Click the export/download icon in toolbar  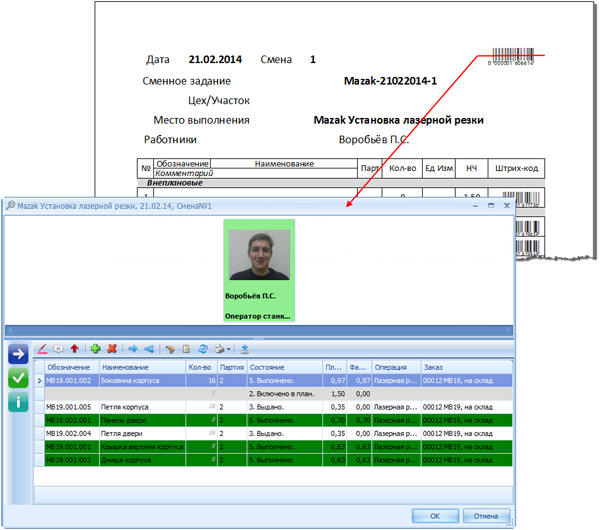[x=245, y=349]
